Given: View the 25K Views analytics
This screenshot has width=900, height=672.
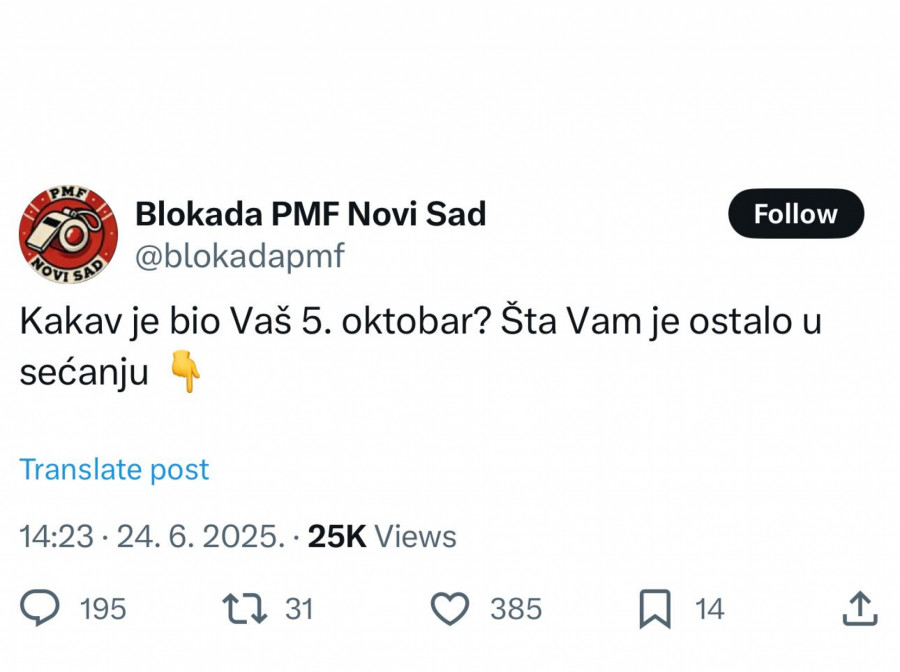Looking at the screenshot, I should pyautogui.click(x=382, y=537).
